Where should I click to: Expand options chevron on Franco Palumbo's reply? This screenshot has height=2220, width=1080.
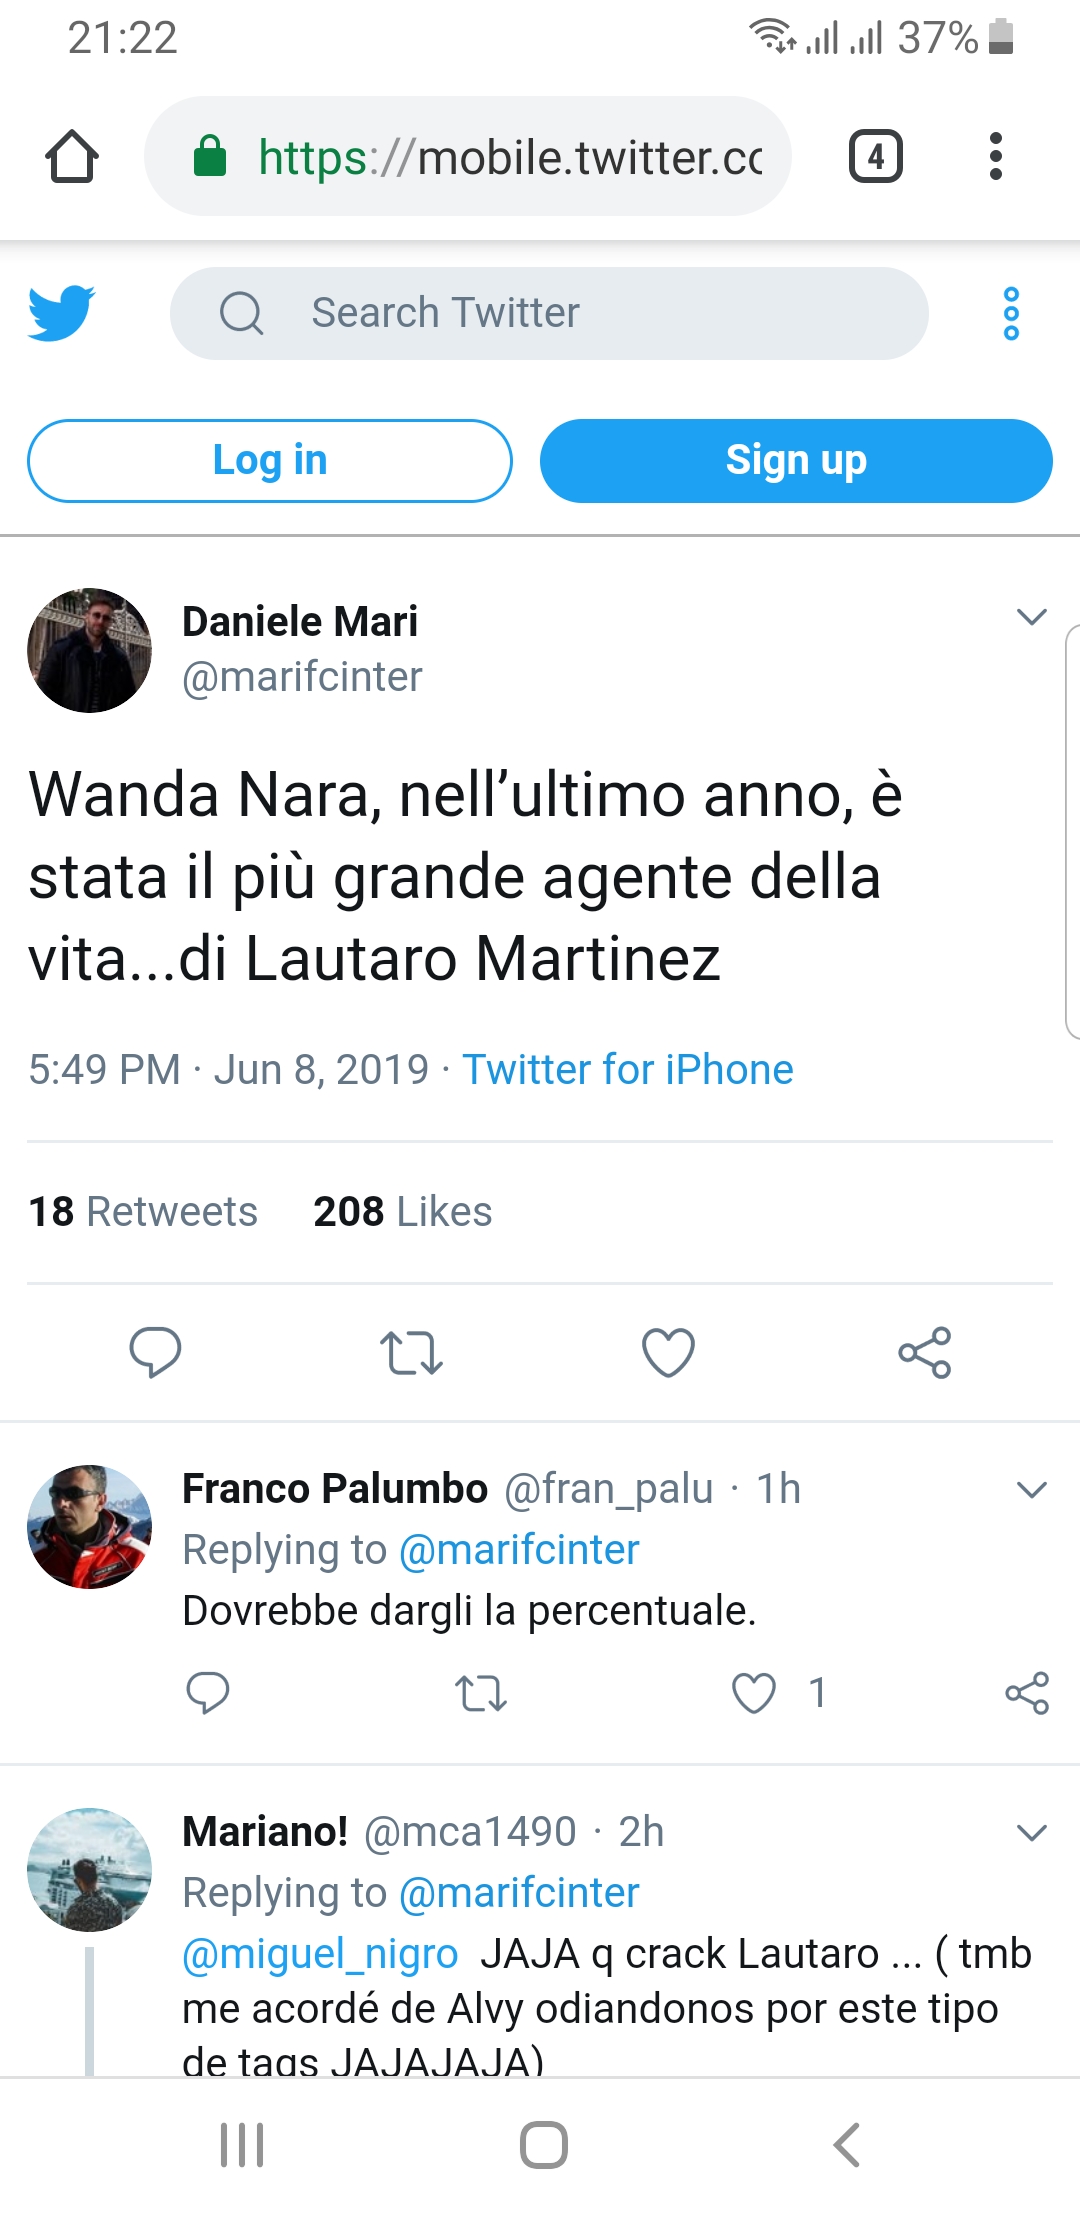point(1031,1489)
